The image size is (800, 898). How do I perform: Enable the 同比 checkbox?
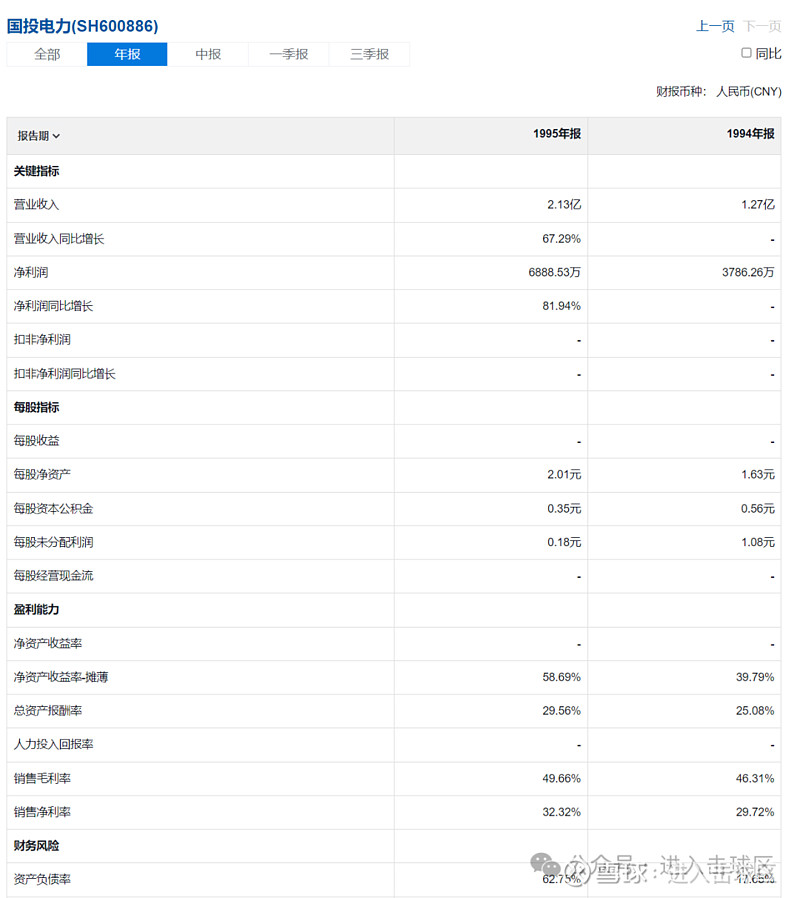point(746,53)
